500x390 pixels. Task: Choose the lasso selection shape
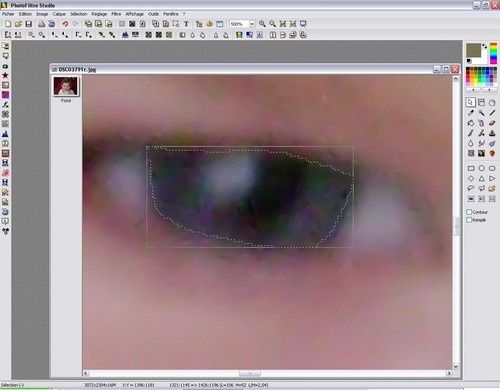(471, 189)
